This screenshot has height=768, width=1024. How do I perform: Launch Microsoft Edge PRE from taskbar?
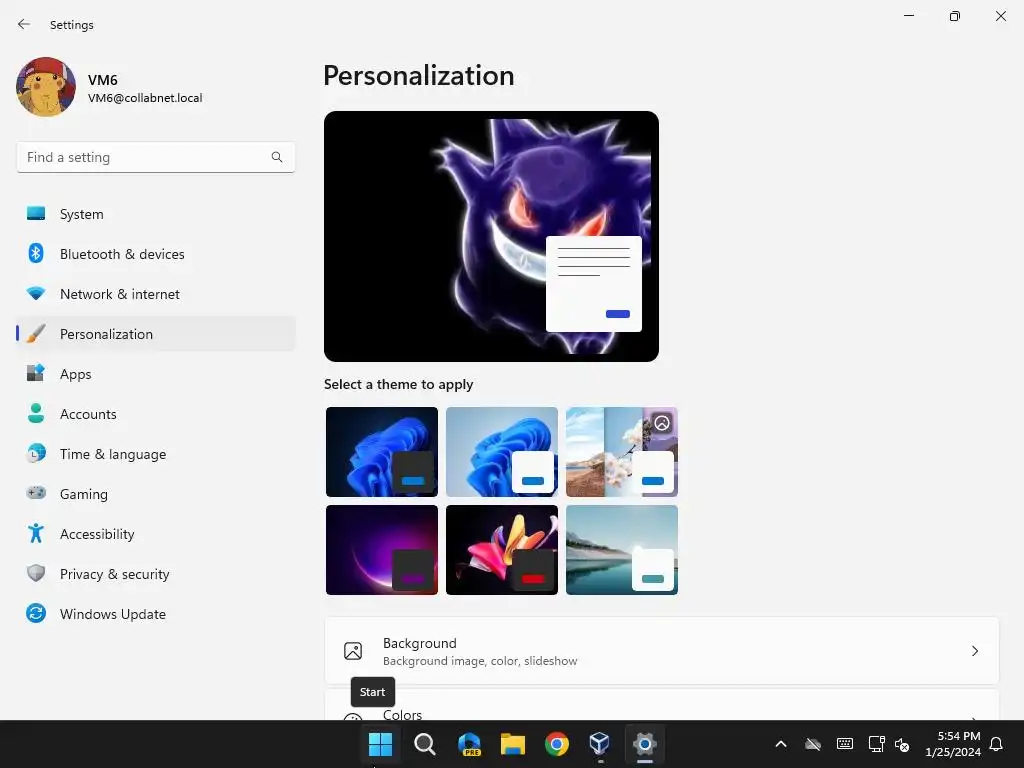pos(469,744)
